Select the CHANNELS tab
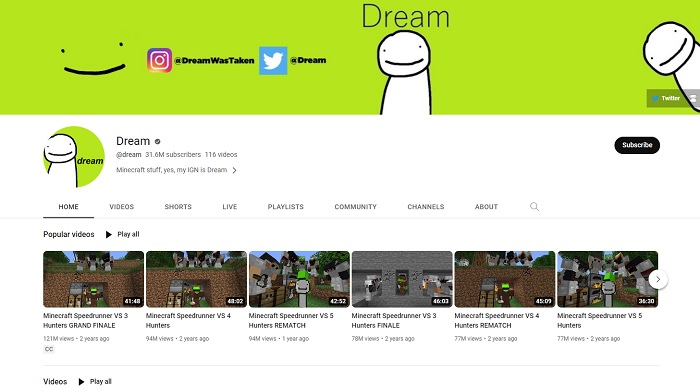Viewport: 700px width, 392px height. (425, 207)
